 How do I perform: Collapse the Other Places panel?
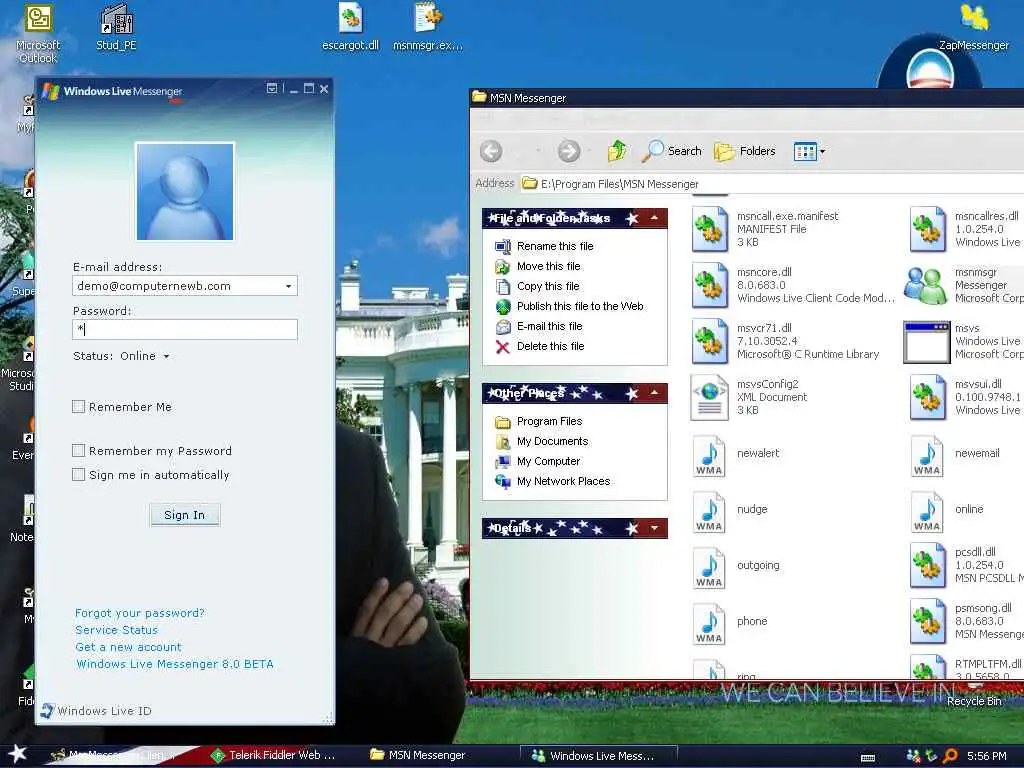pos(654,392)
